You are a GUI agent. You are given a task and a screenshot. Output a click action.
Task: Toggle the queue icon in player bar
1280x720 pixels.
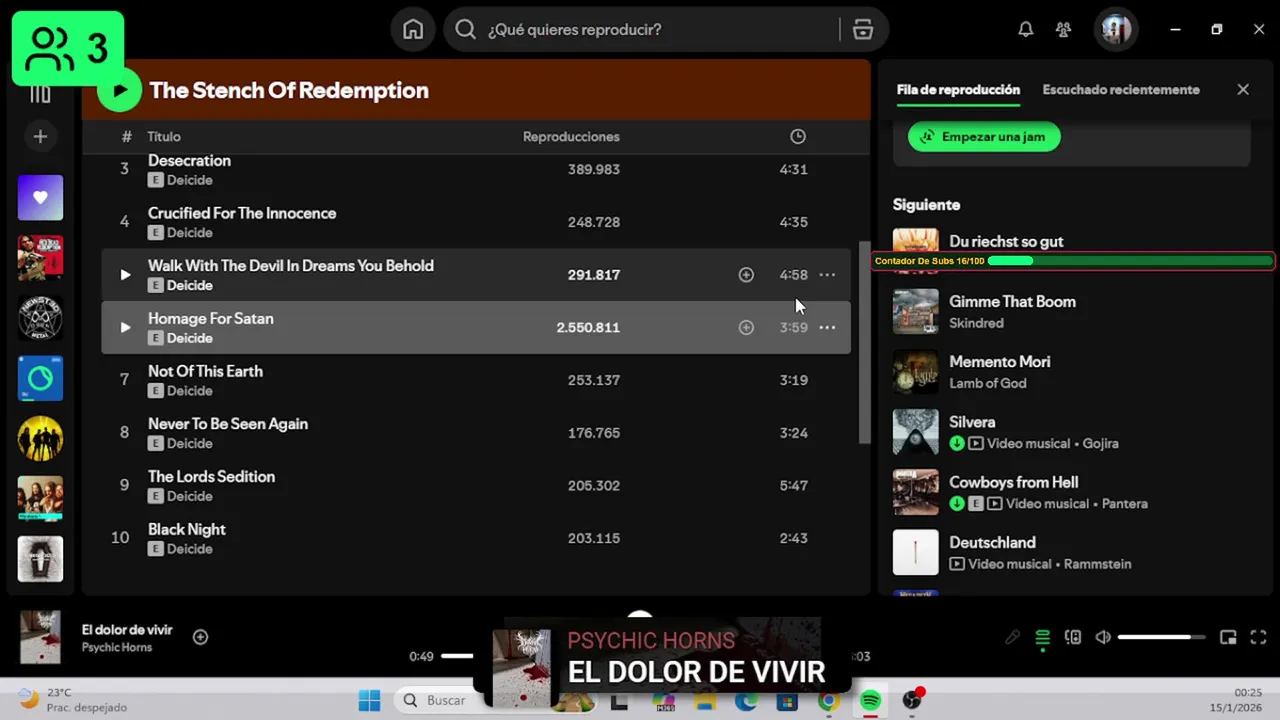pyautogui.click(x=1043, y=637)
